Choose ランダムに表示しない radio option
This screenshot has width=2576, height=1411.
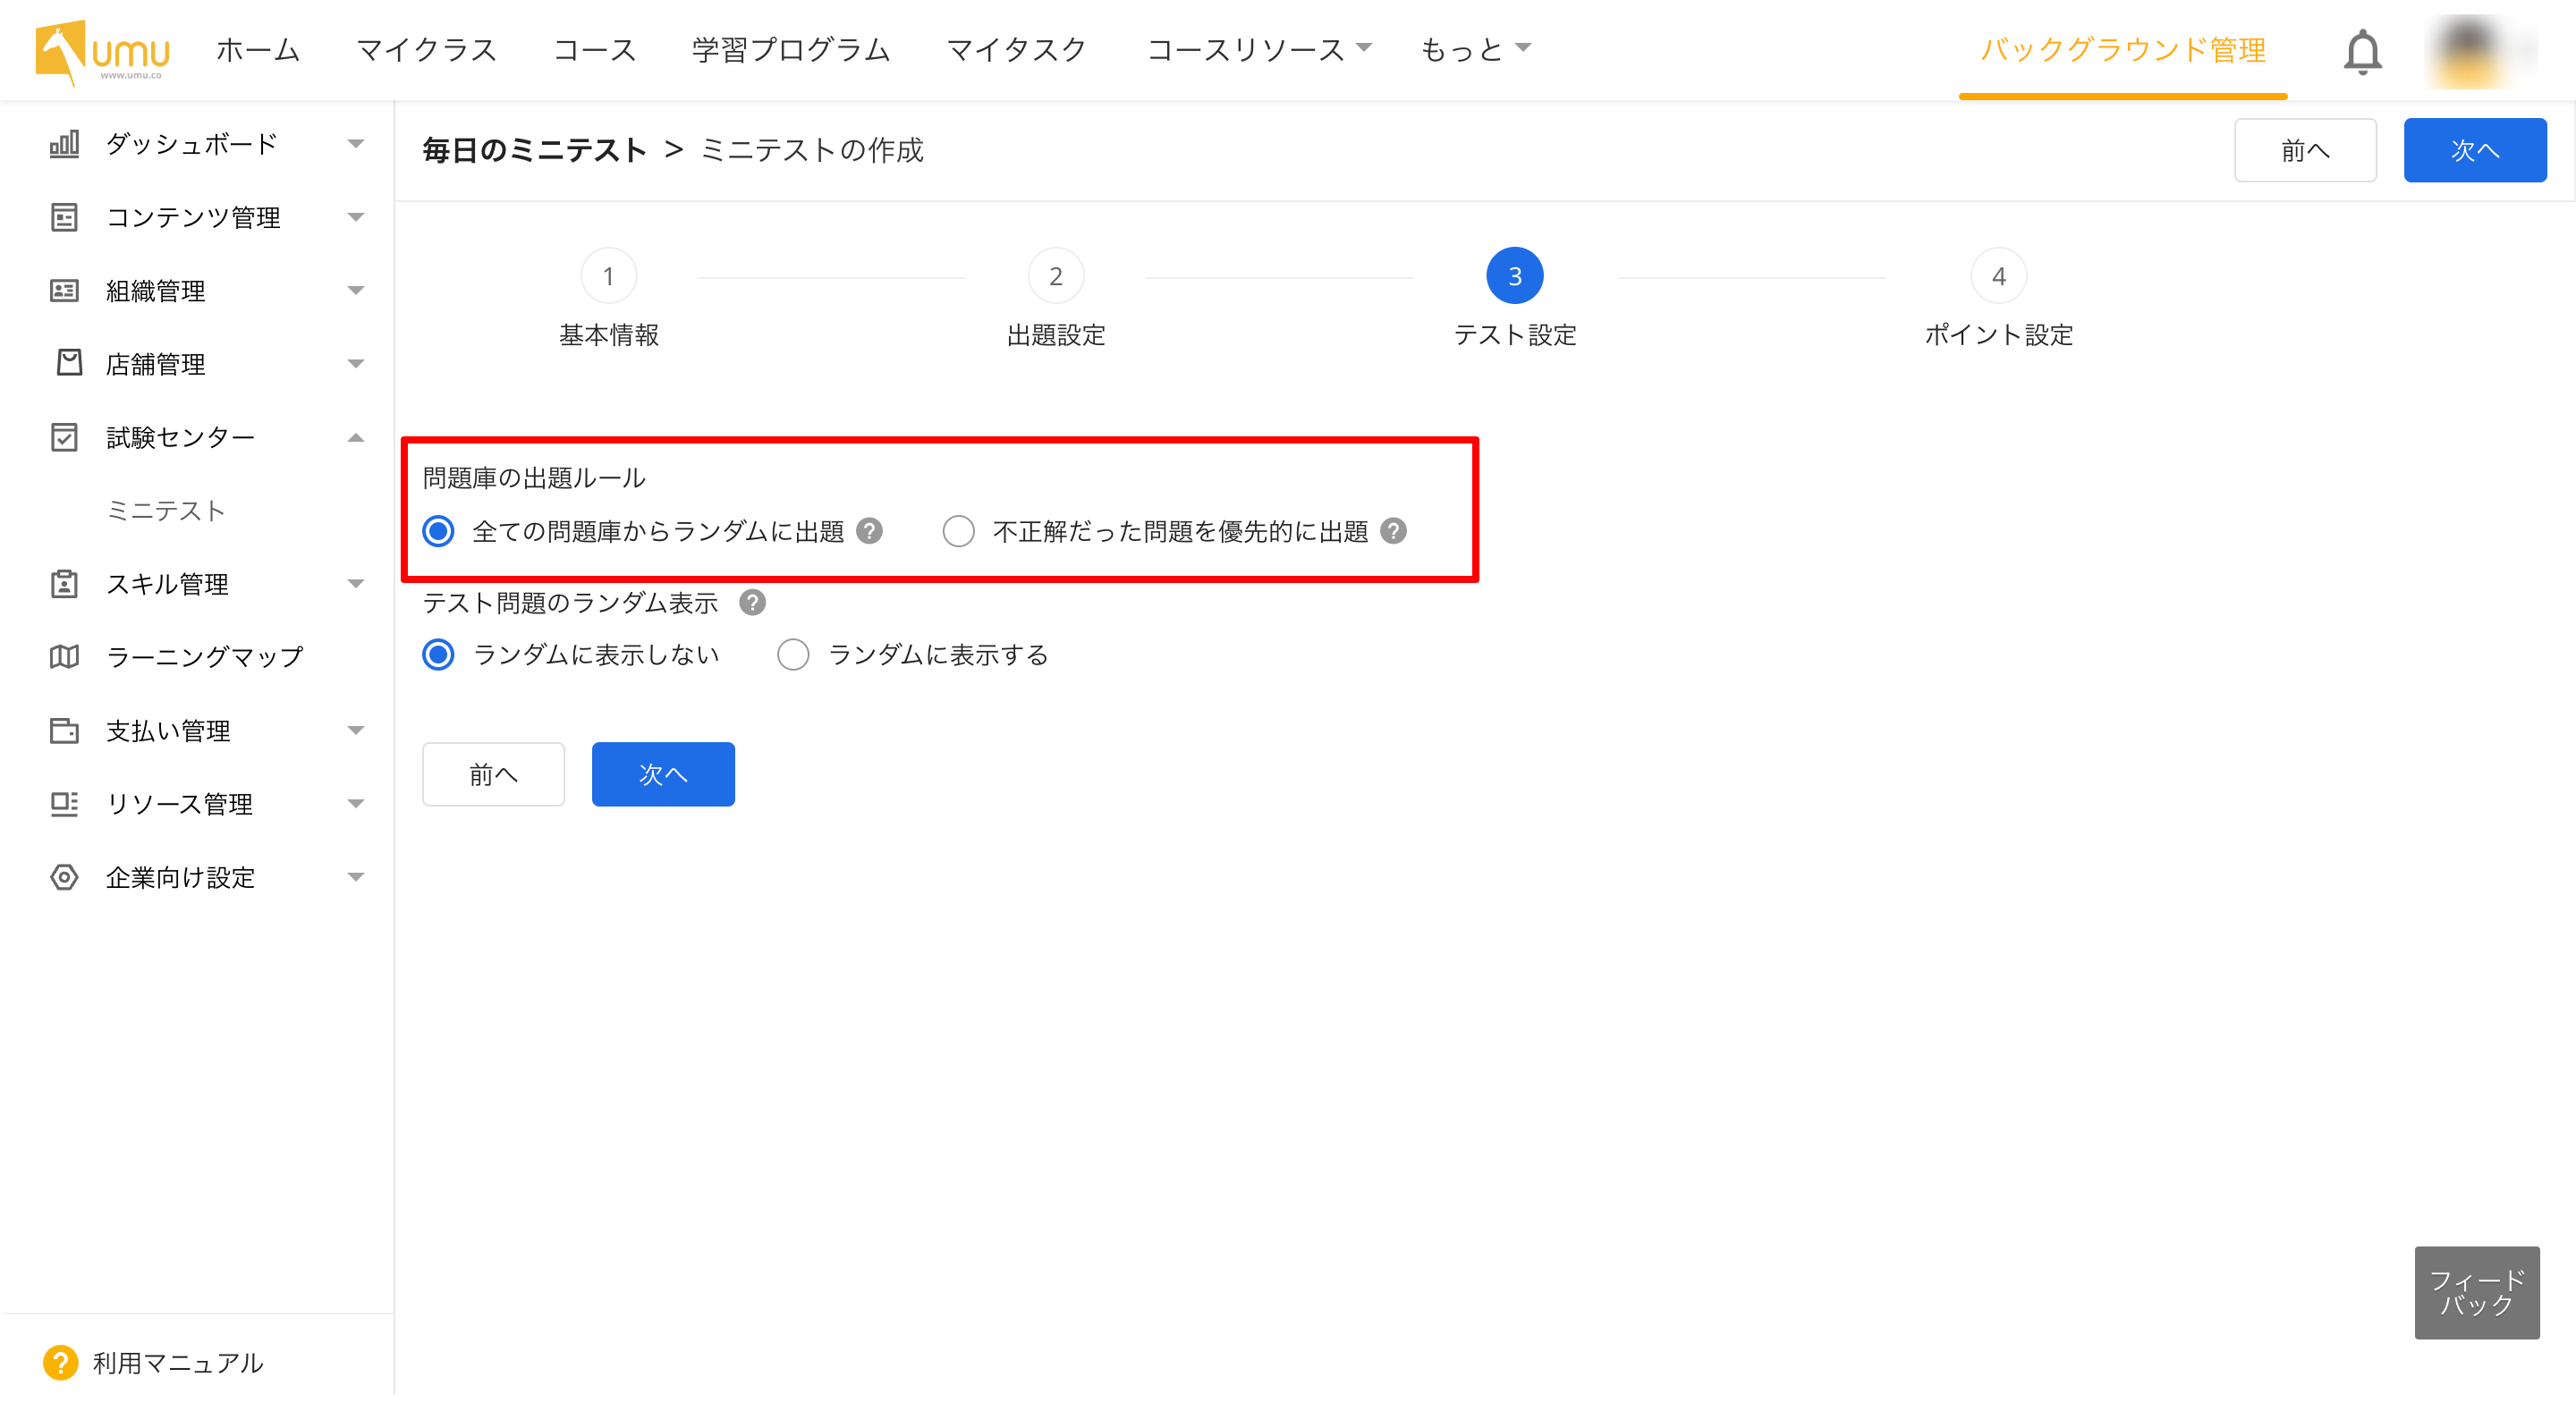[x=438, y=655]
